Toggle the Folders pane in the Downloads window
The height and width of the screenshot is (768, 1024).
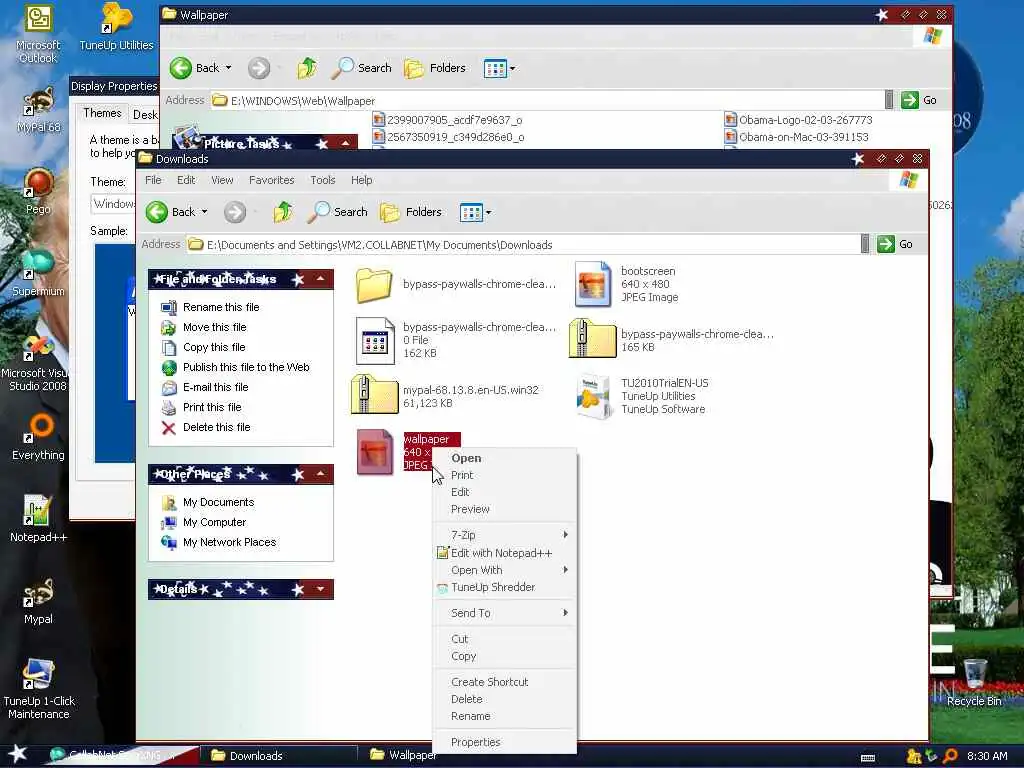point(411,212)
